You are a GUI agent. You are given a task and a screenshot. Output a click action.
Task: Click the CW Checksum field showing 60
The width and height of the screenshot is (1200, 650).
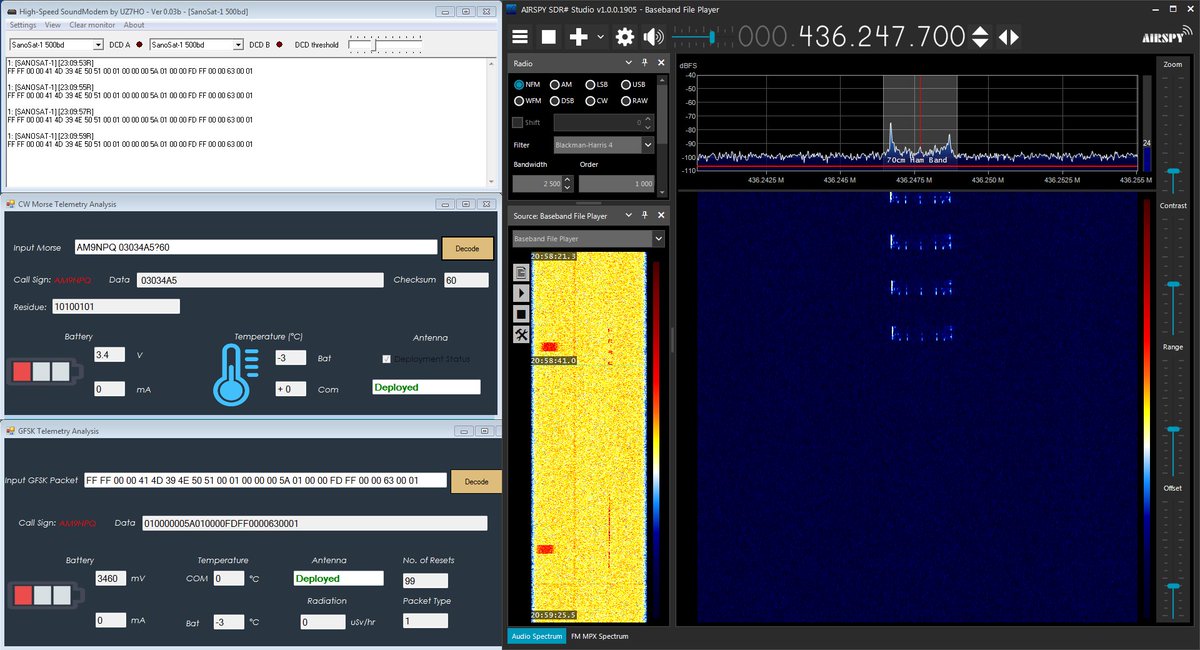(464, 280)
